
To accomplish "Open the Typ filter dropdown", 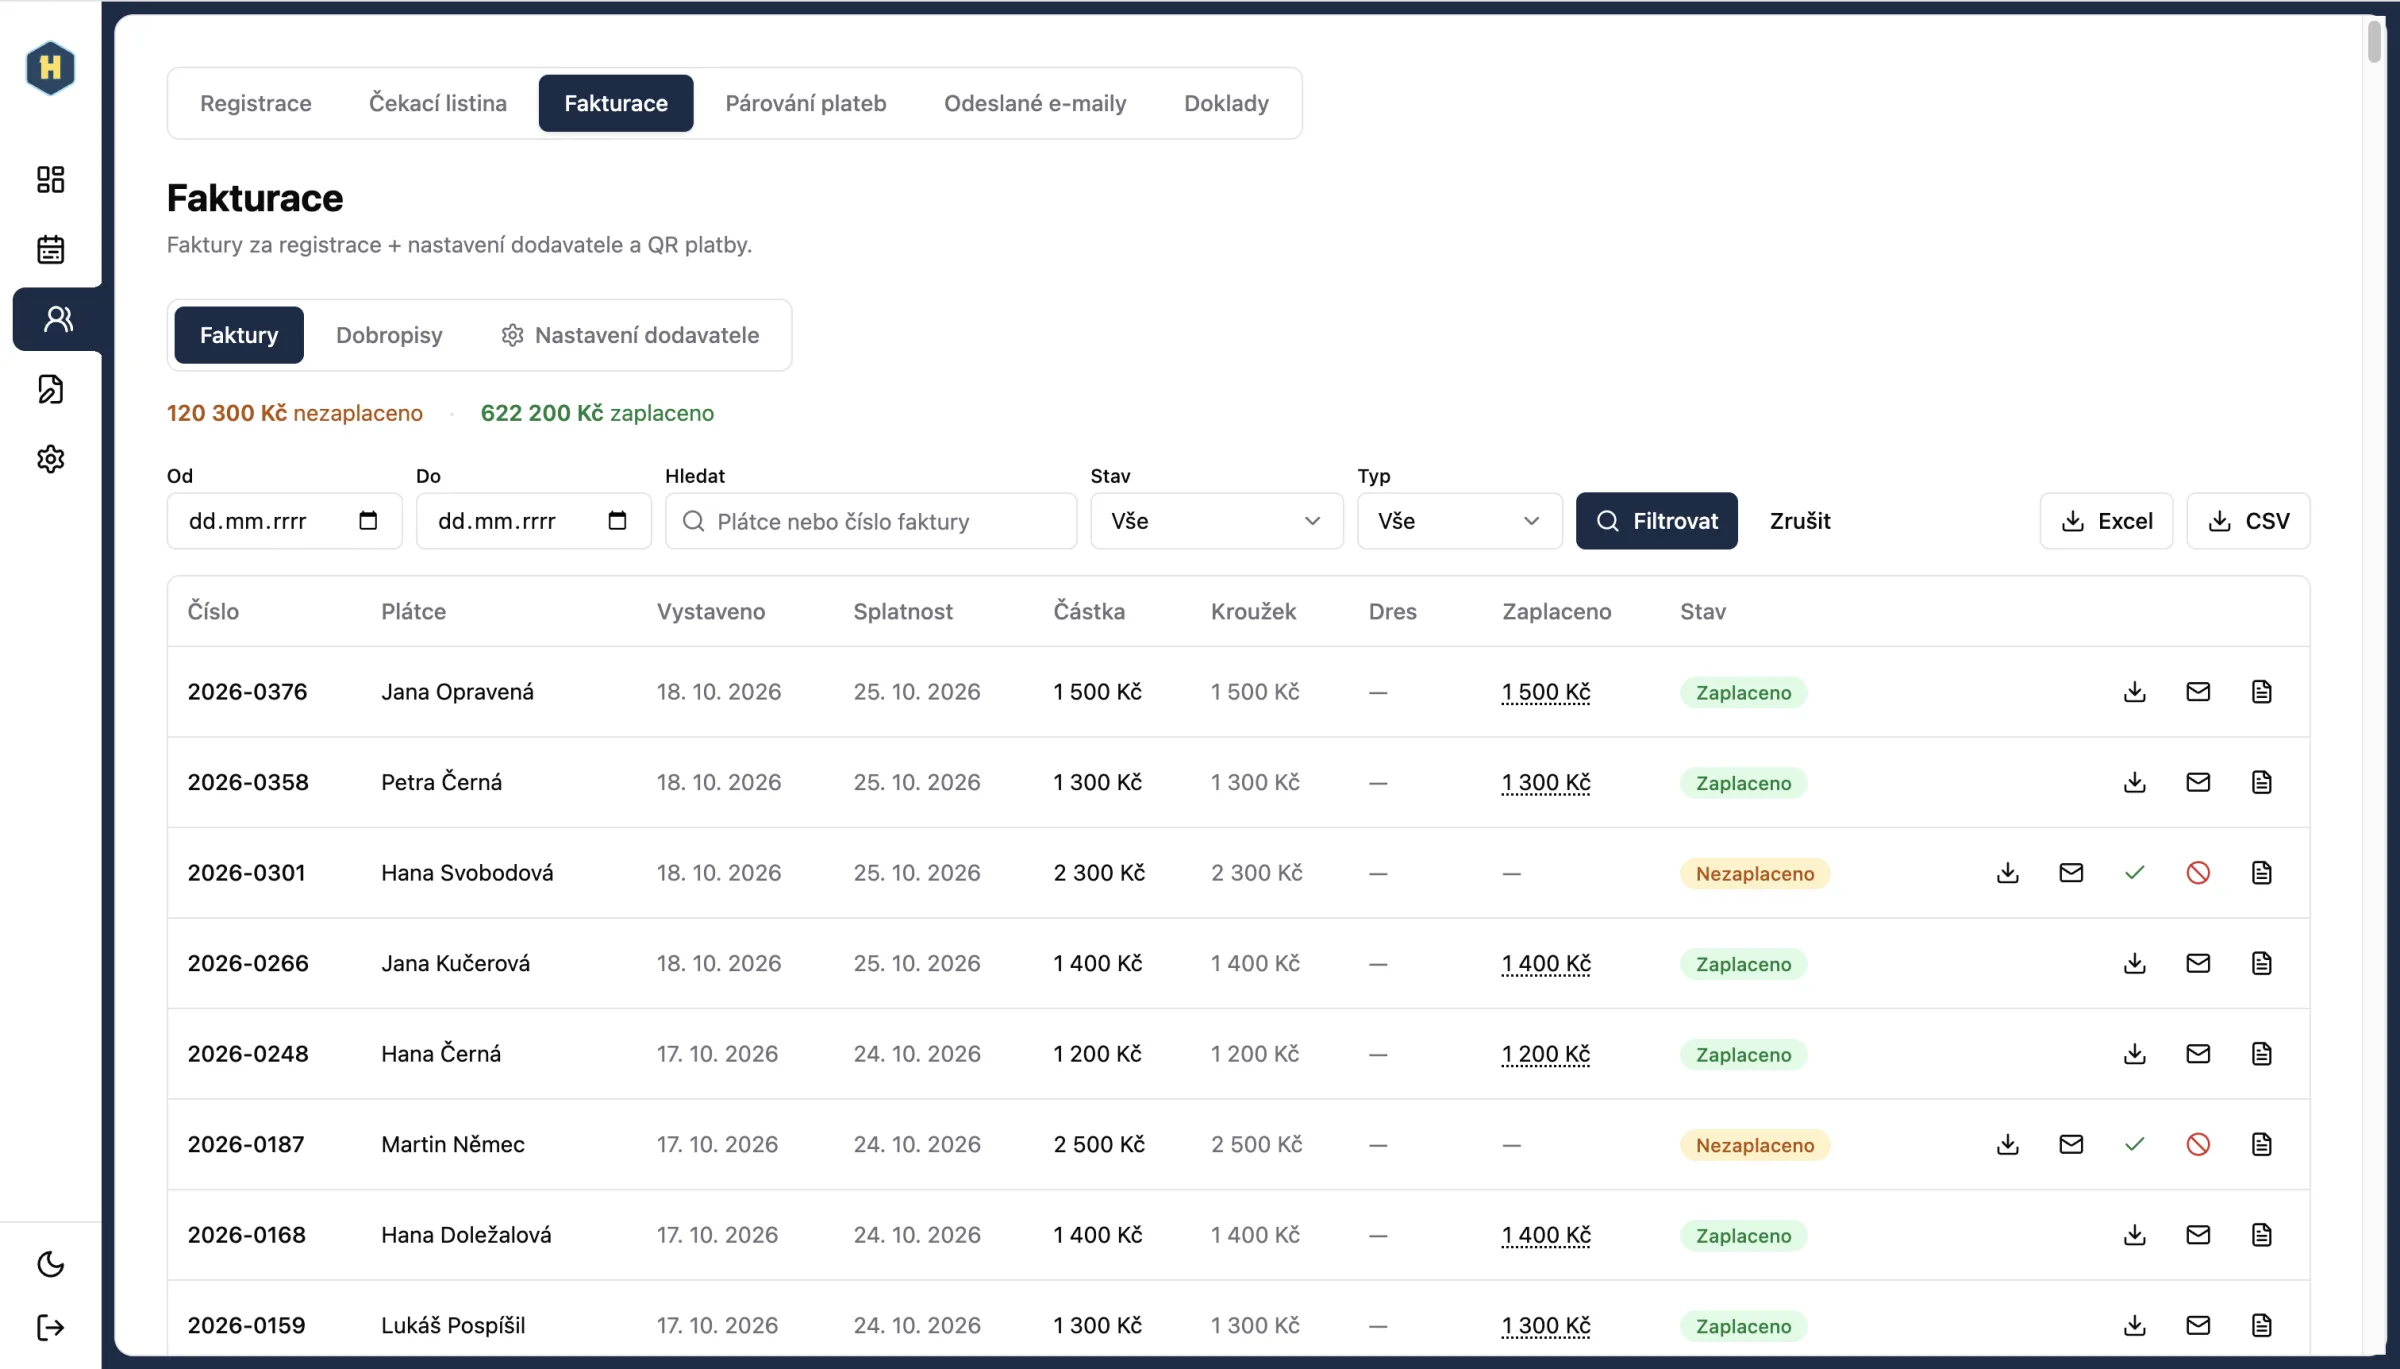I will point(1459,521).
